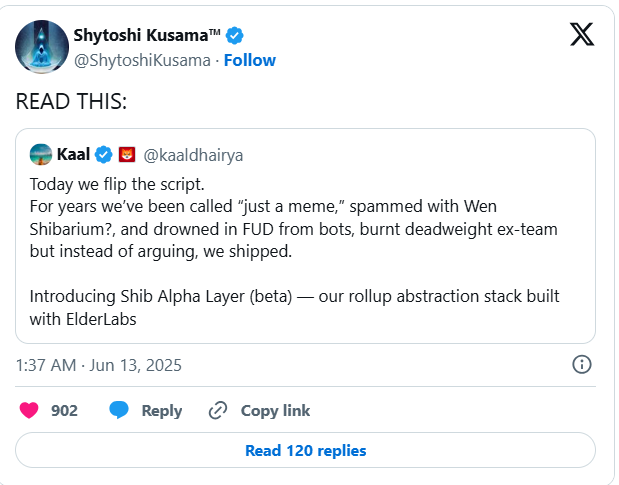Click Shytoshi Kusama's blue verified badge

tap(235, 36)
